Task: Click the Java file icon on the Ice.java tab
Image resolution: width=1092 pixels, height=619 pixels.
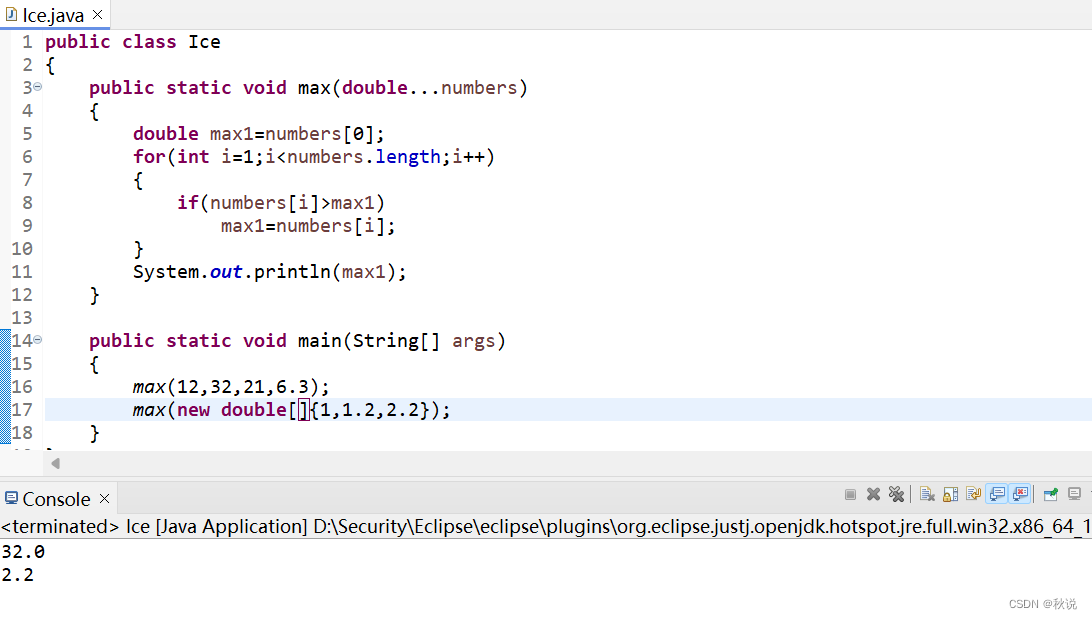Action: pos(11,14)
